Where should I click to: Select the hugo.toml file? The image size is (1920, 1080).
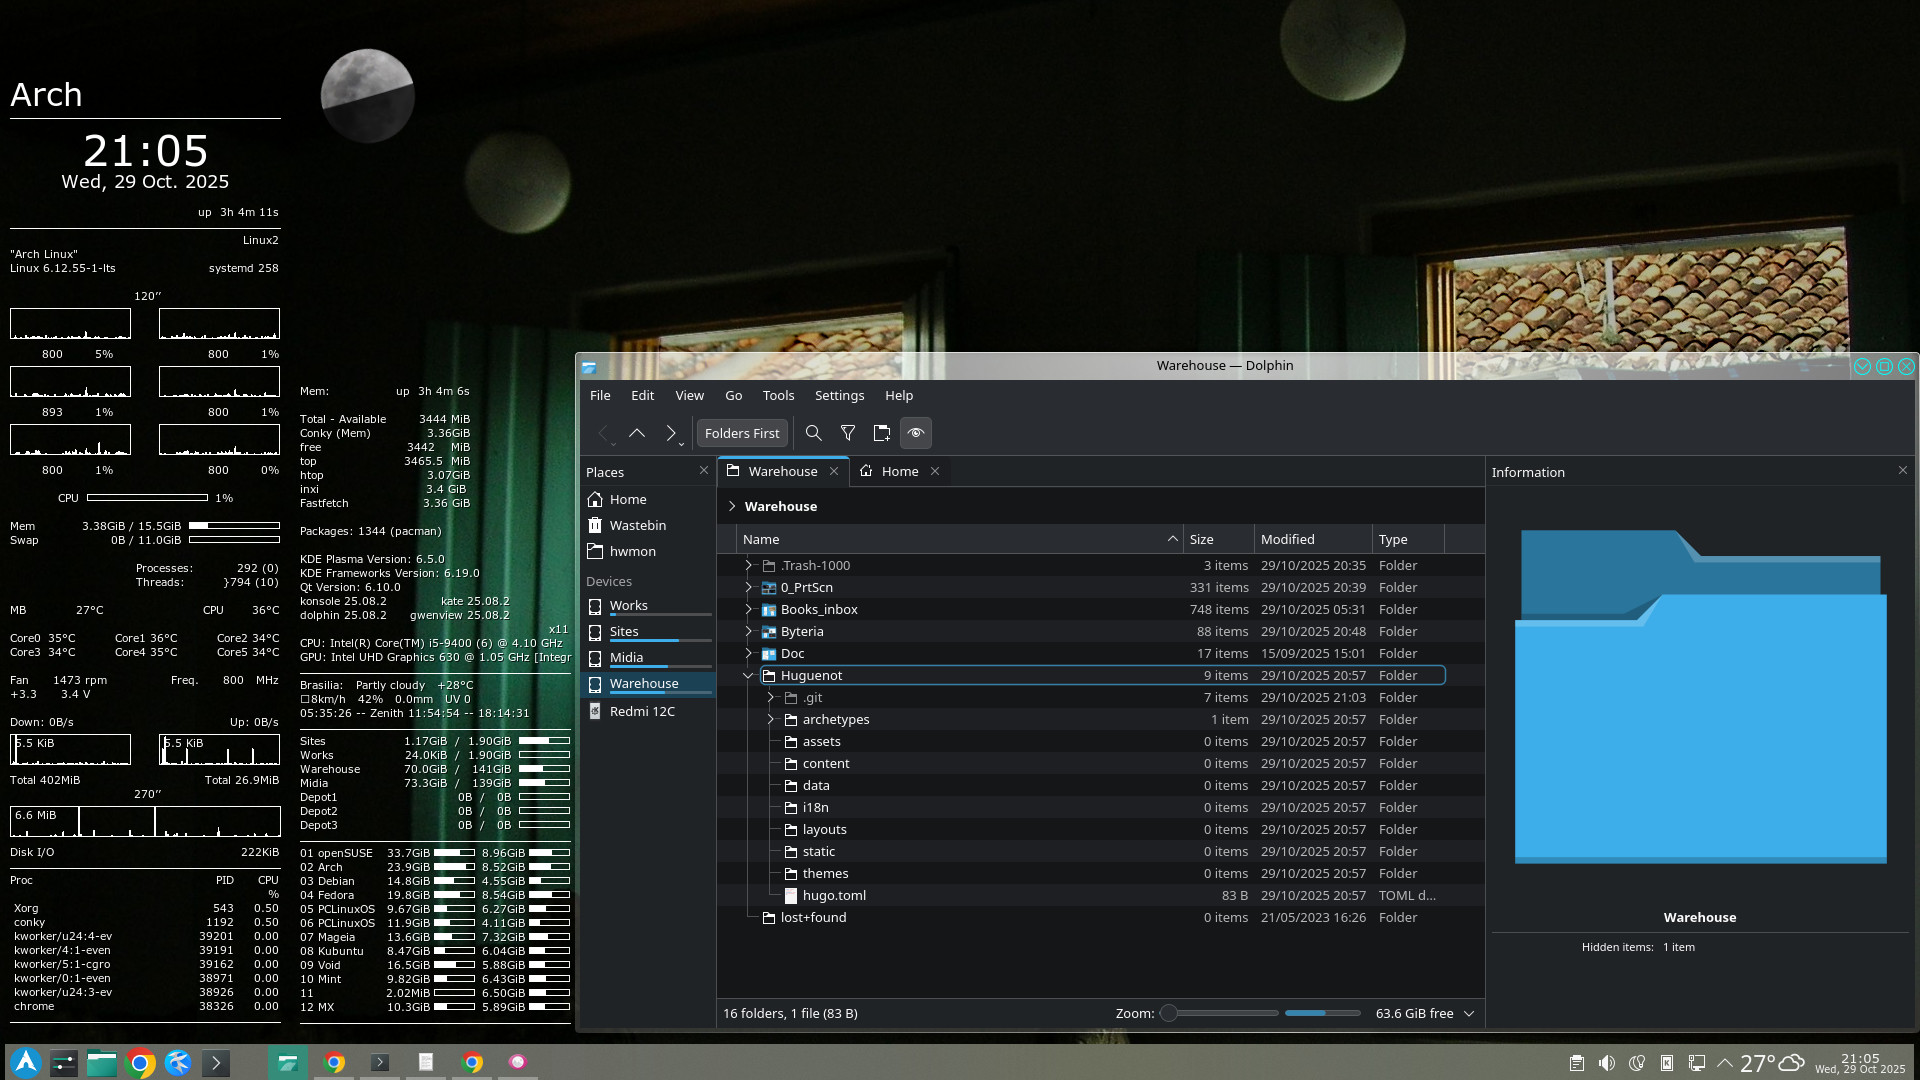click(x=833, y=896)
